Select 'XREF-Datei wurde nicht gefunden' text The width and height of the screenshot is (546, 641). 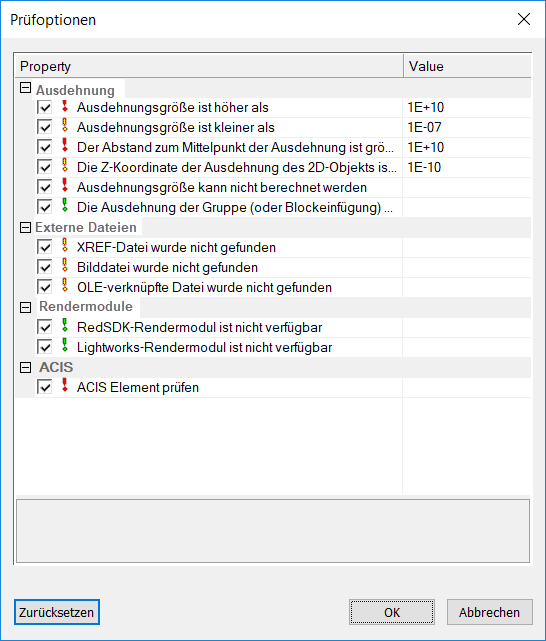[177, 248]
